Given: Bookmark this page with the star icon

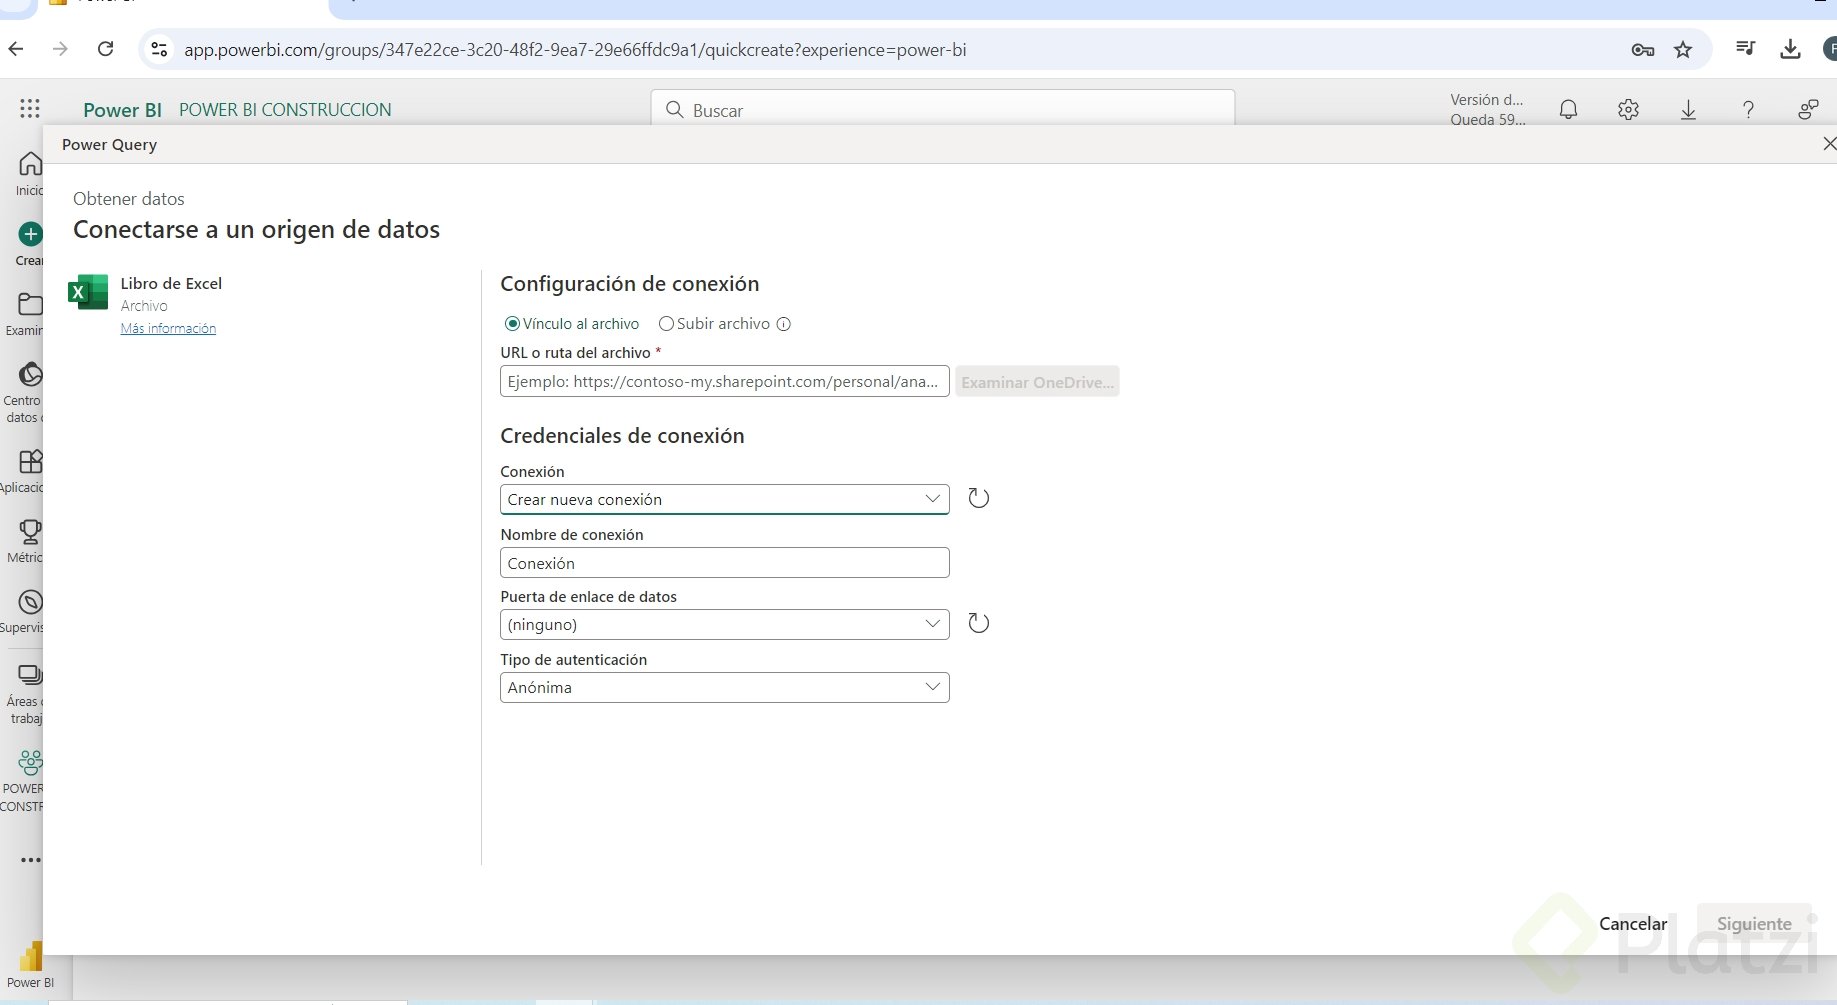Looking at the screenshot, I should click(1683, 49).
